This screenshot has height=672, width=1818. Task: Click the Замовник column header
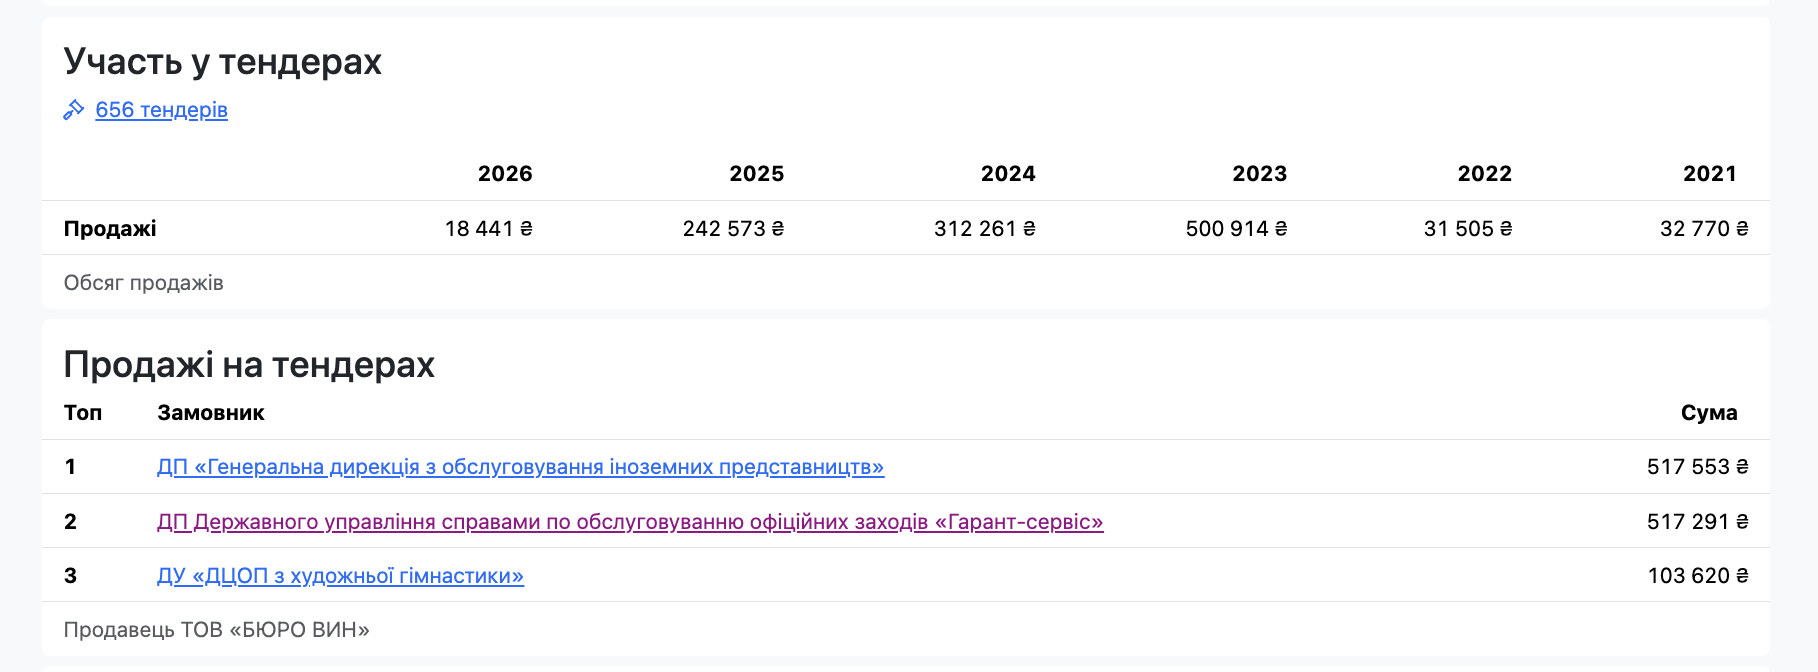coord(211,413)
